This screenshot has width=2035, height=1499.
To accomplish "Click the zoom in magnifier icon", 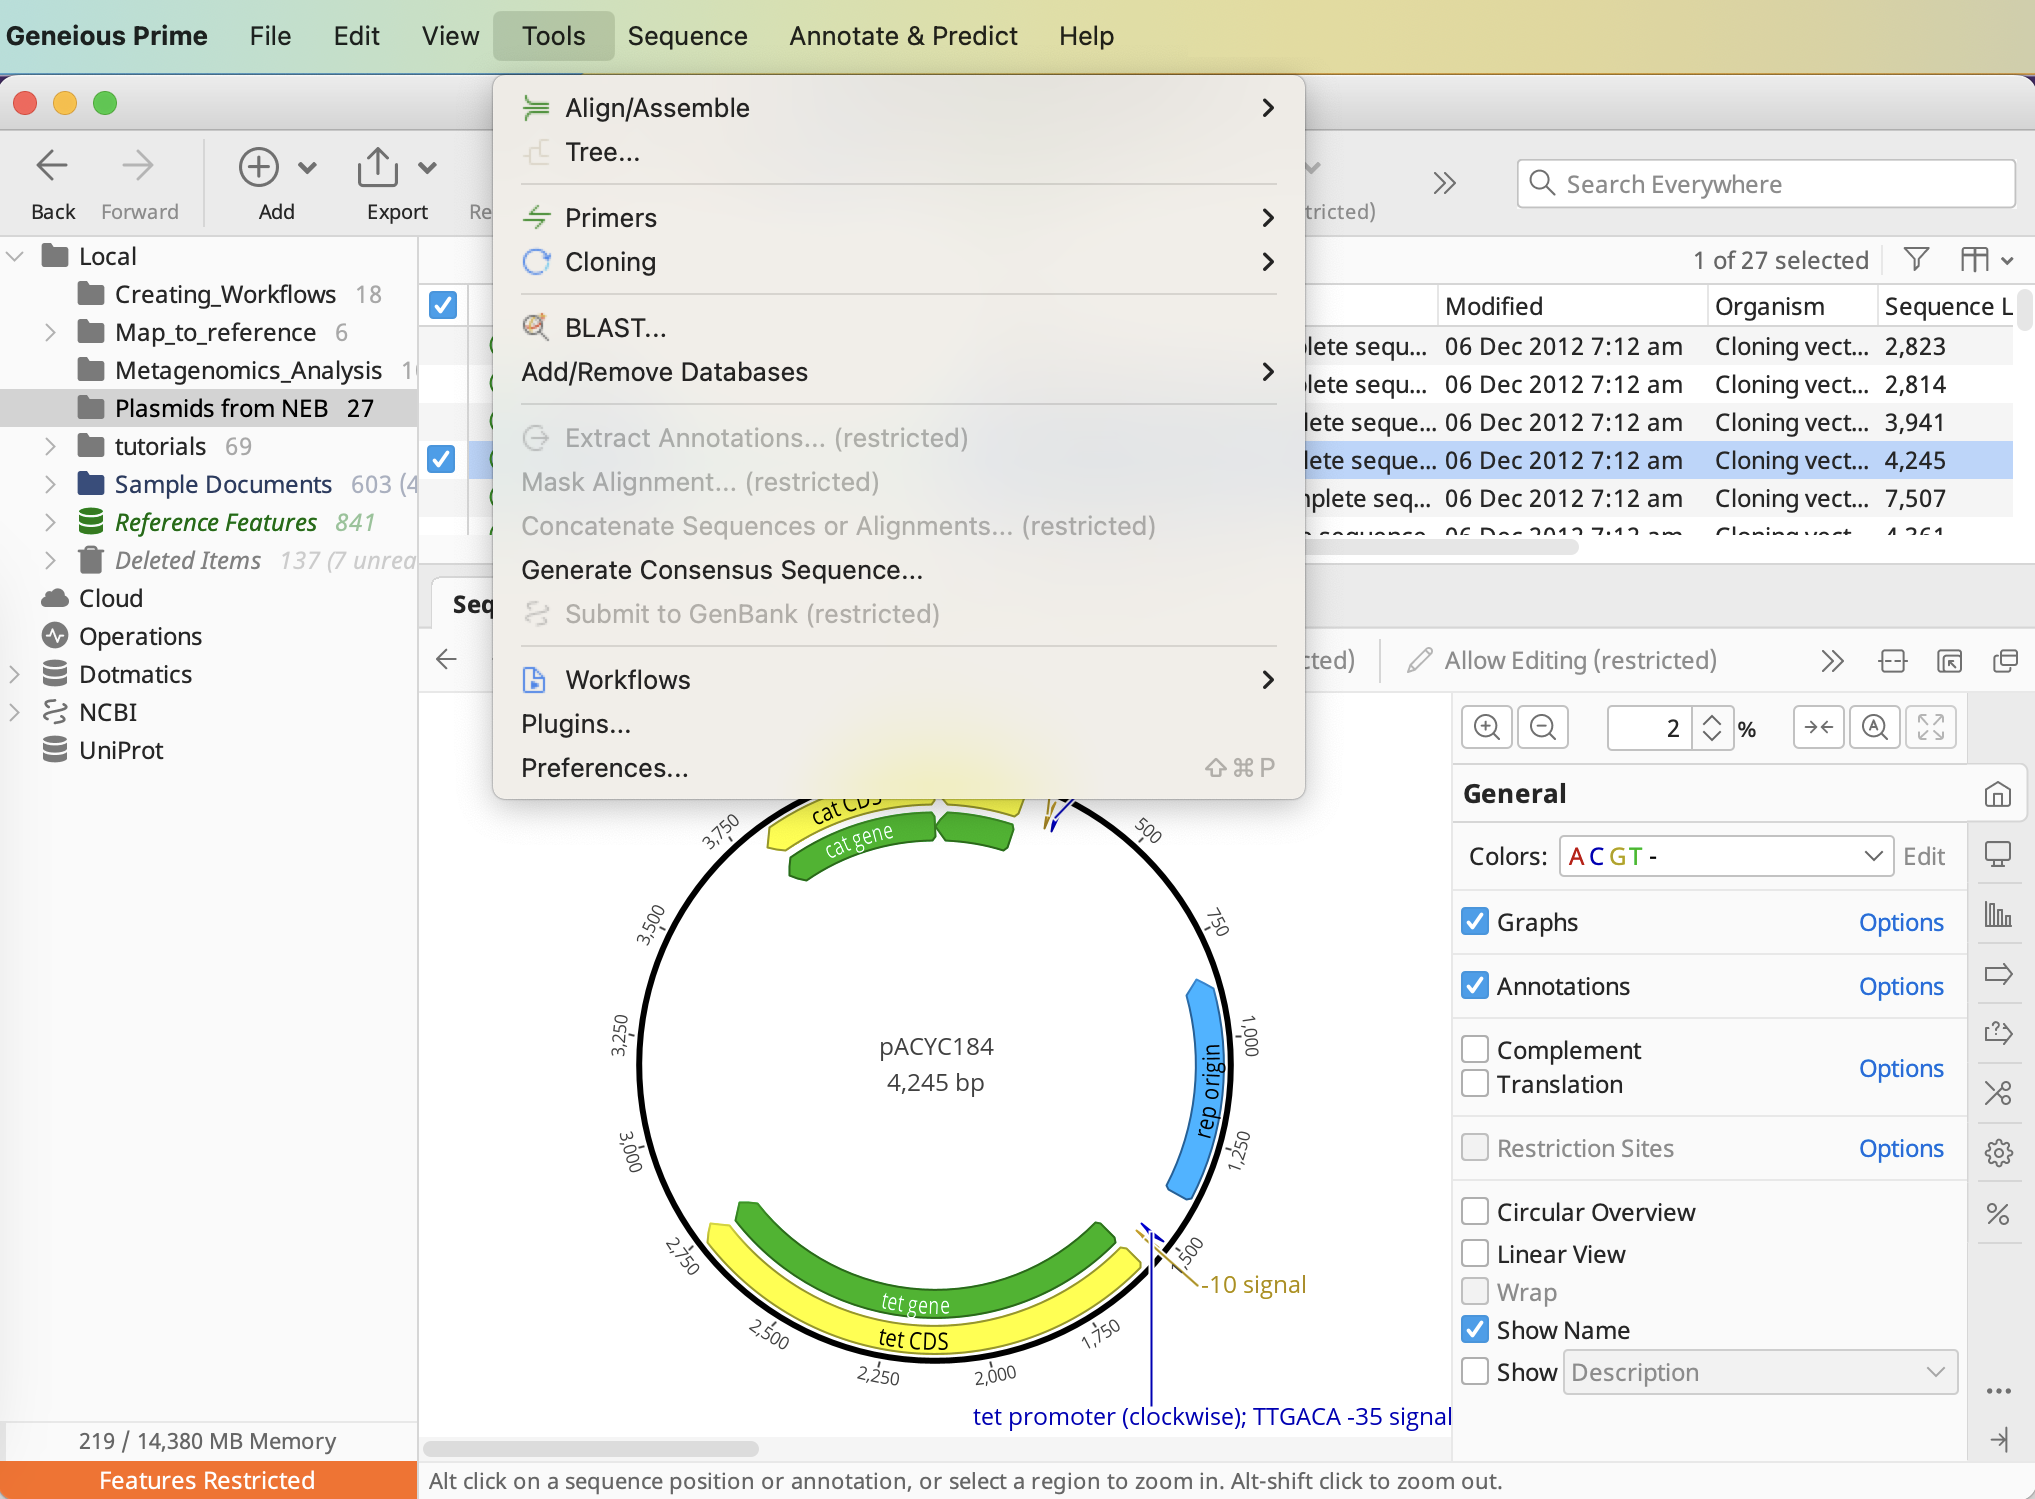I will [x=1486, y=727].
